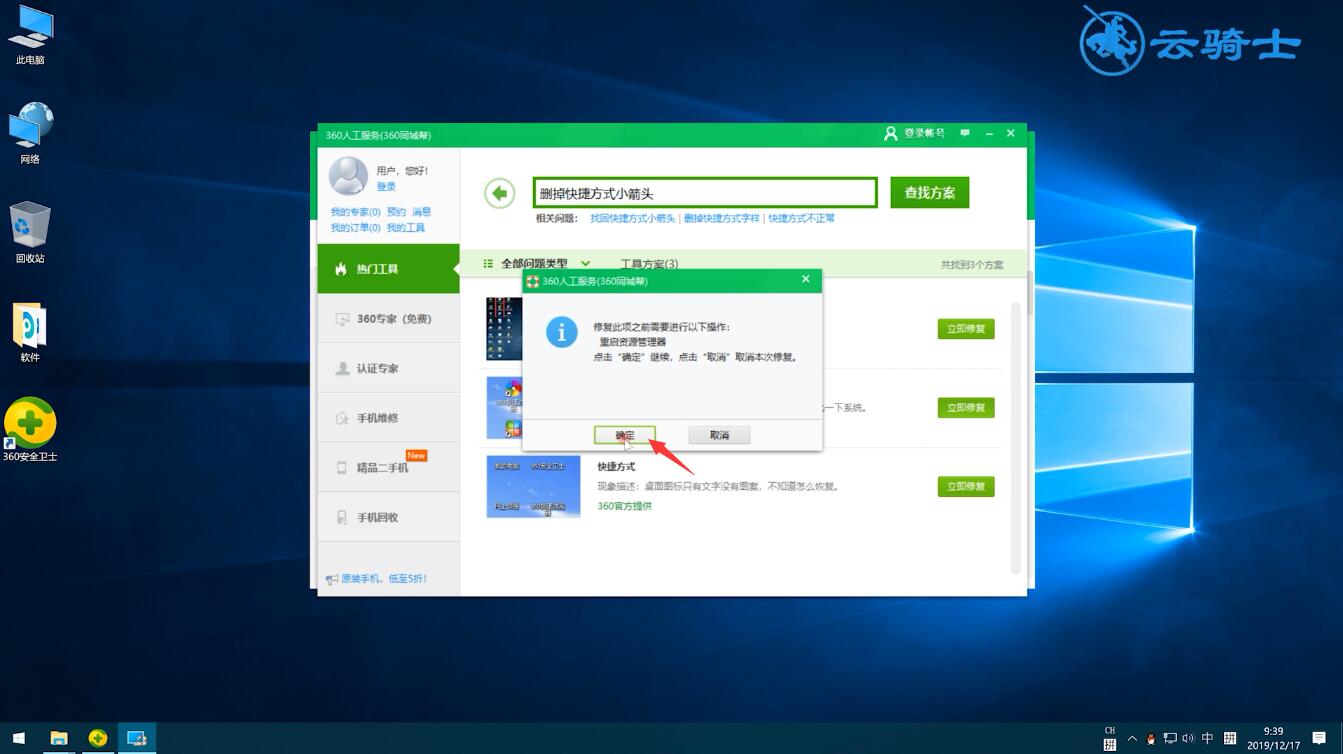Click the flame icon beside 热门工具
Image resolution: width=1343 pixels, height=754 pixels.
341,269
